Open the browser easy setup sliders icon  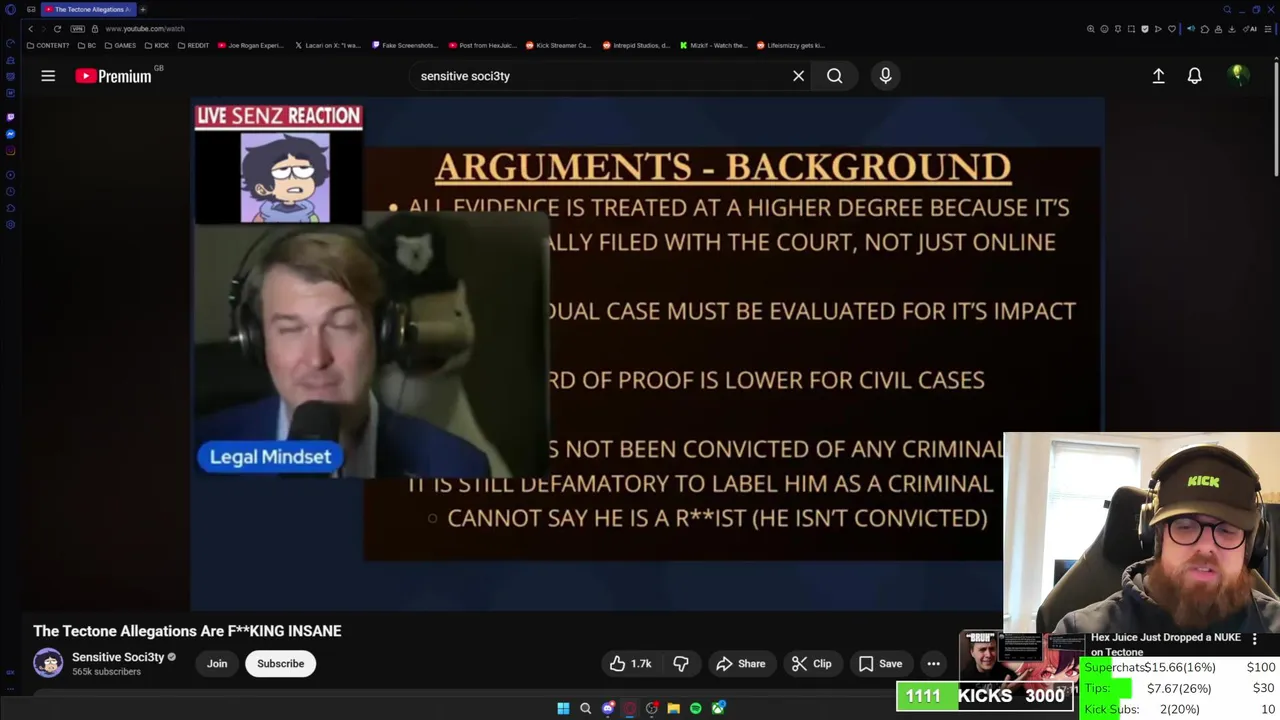1268,29
